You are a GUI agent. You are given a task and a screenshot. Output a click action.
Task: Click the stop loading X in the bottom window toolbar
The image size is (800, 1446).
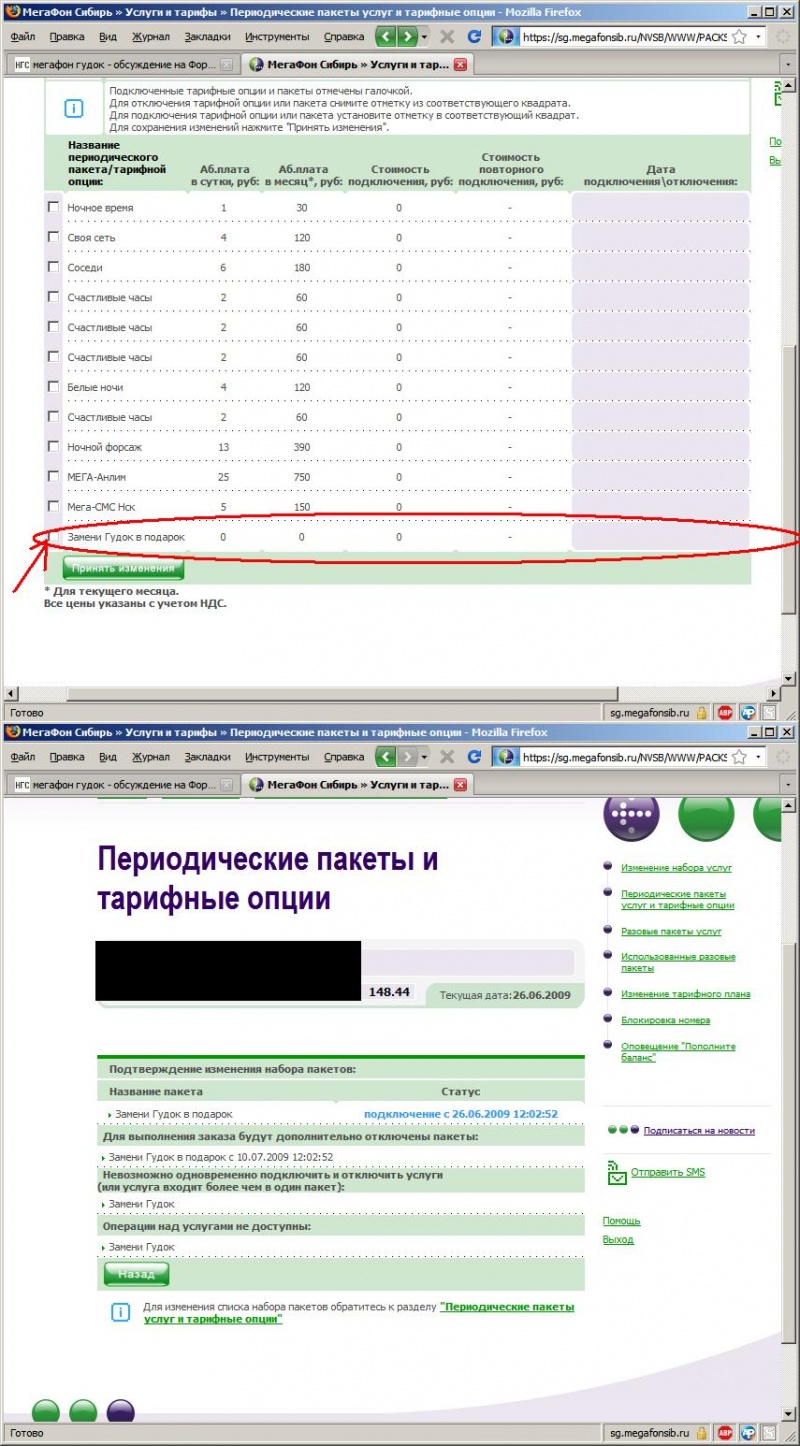447,757
